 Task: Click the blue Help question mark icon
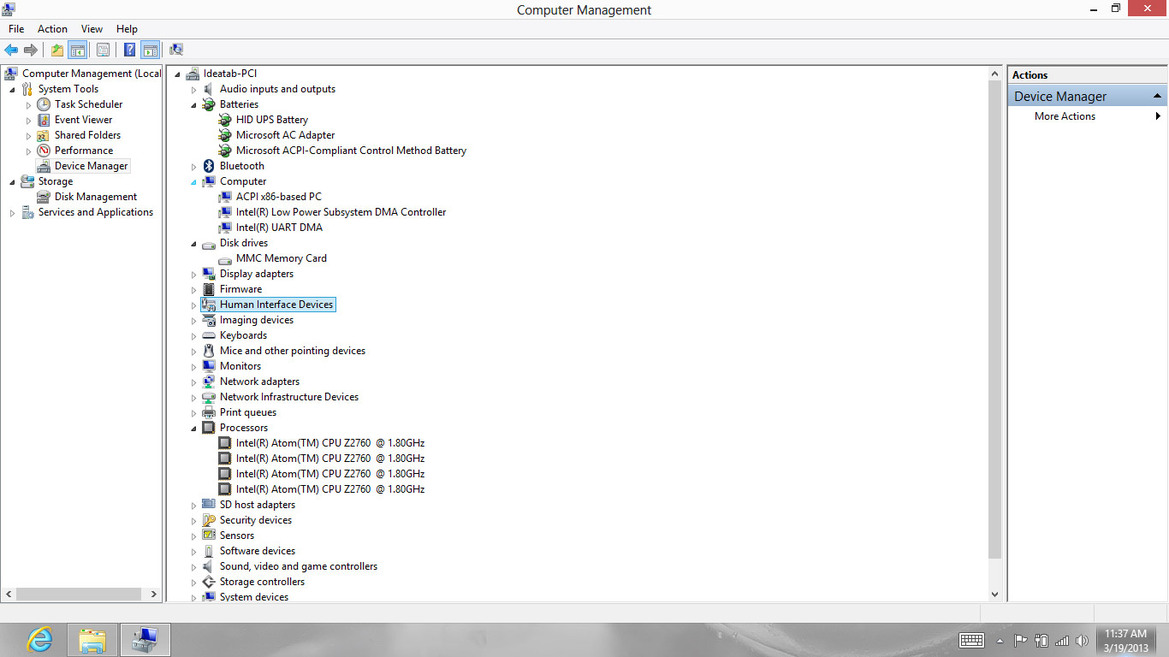(x=129, y=50)
